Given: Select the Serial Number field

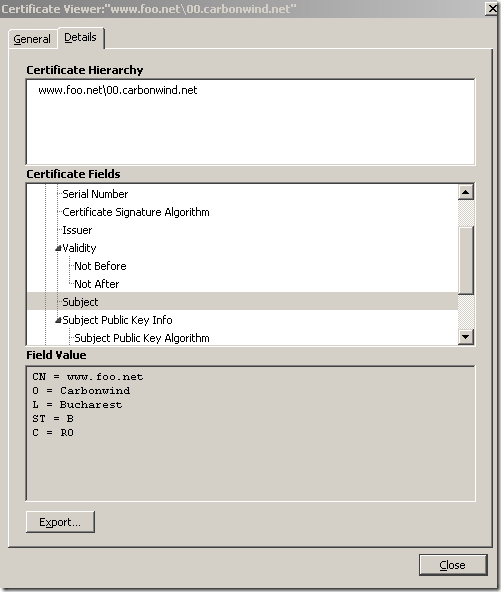Looking at the screenshot, I should [x=95, y=194].
